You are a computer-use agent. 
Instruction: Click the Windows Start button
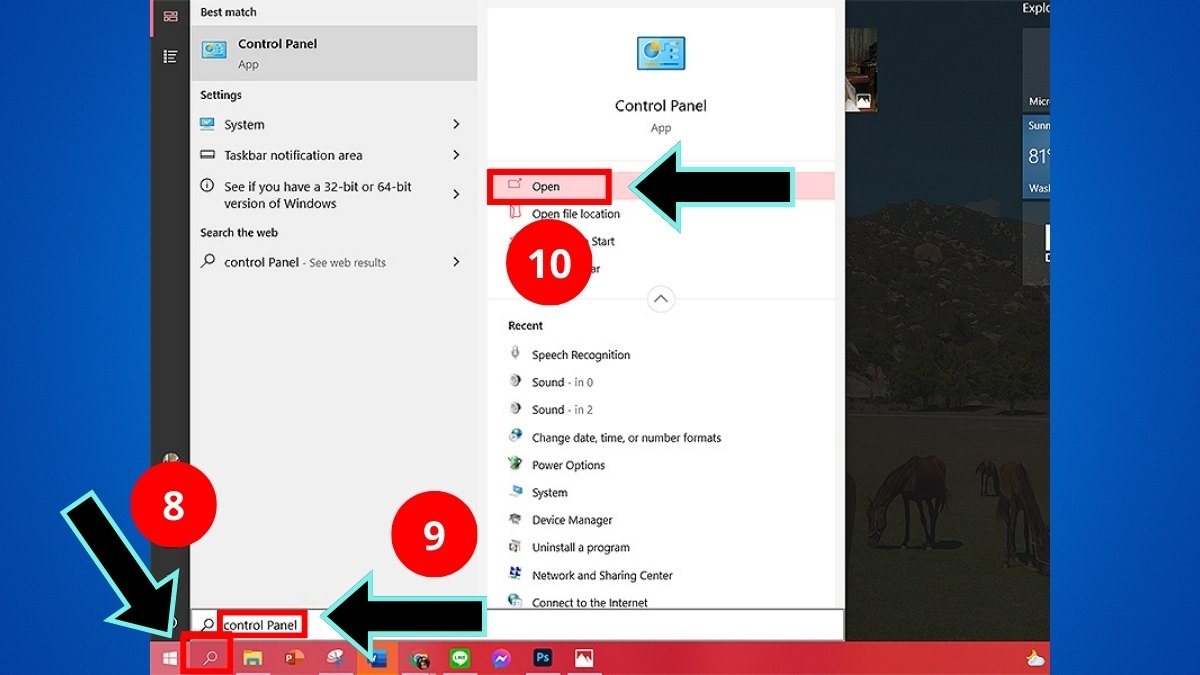point(170,658)
